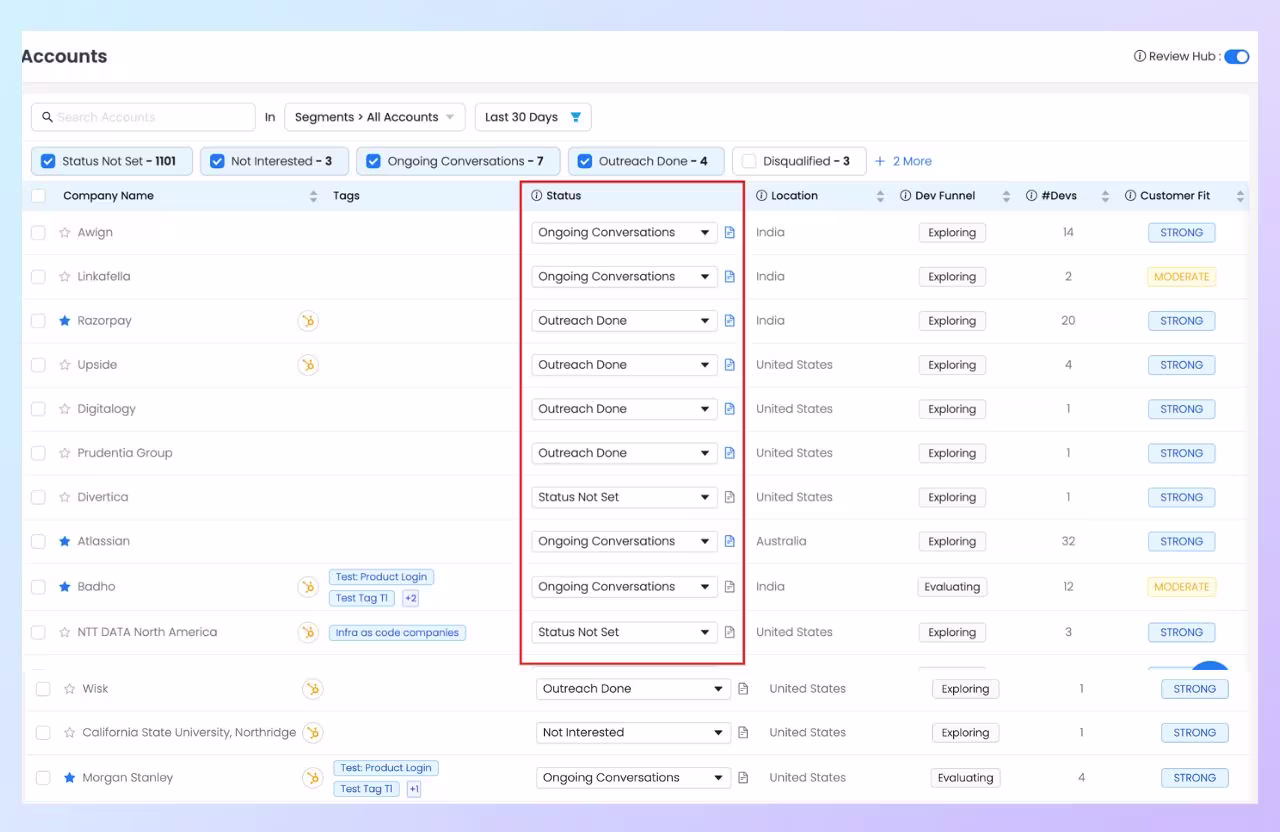Open the HubSpot icon for Wisk
The height and width of the screenshot is (832, 1280).
coord(313,689)
